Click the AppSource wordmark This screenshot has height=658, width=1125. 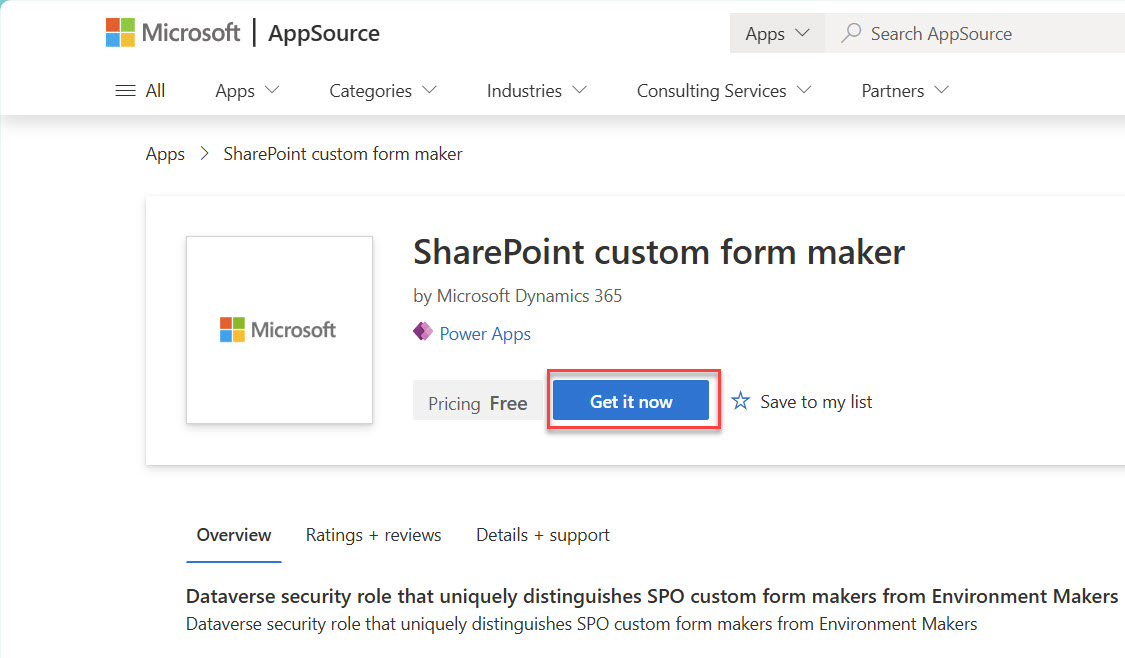(323, 33)
